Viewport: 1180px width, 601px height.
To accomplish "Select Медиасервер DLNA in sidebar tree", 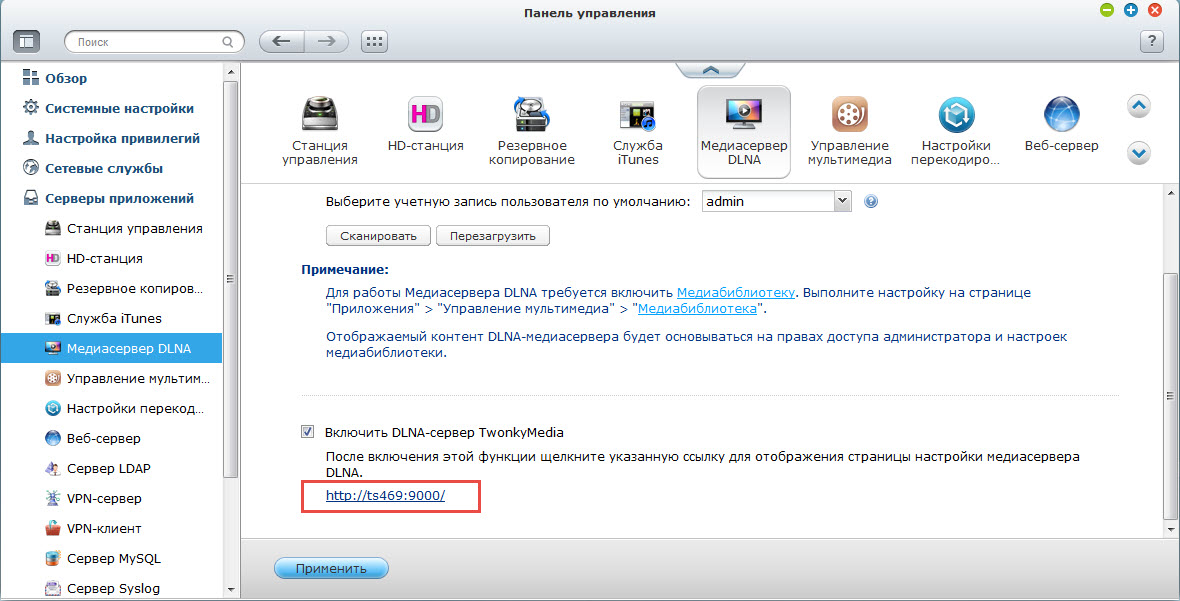I will click(x=111, y=348).
